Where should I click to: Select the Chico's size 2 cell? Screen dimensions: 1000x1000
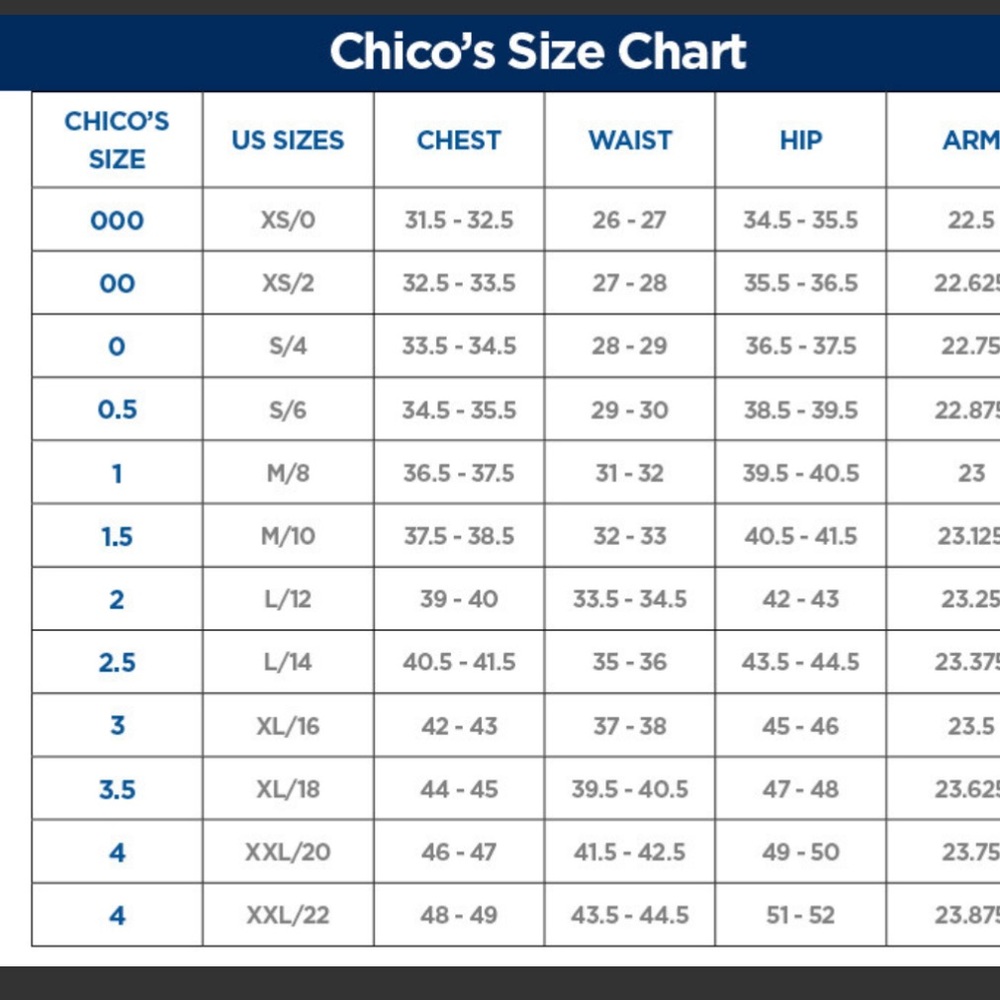click(117, 599)
